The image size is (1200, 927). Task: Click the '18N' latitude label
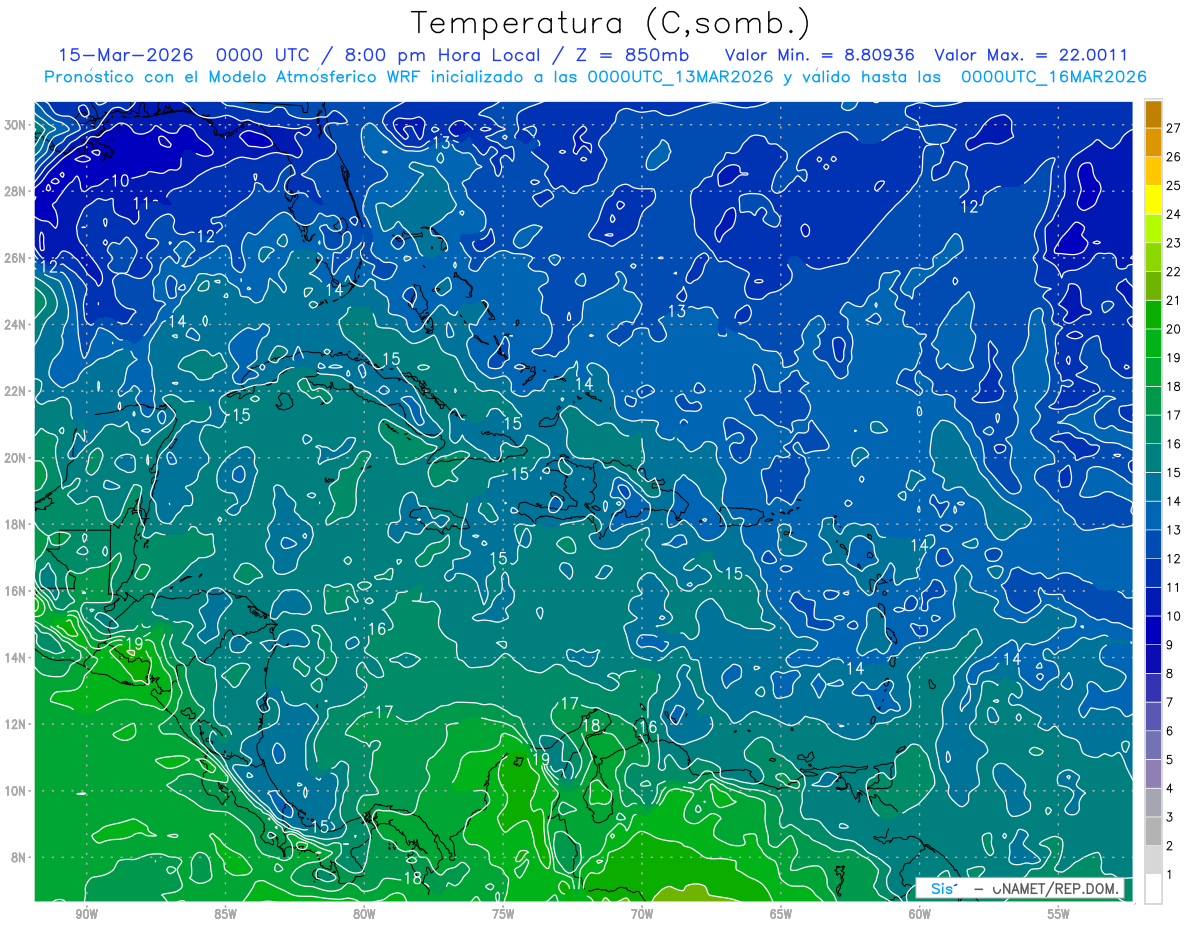coord(14,524)
